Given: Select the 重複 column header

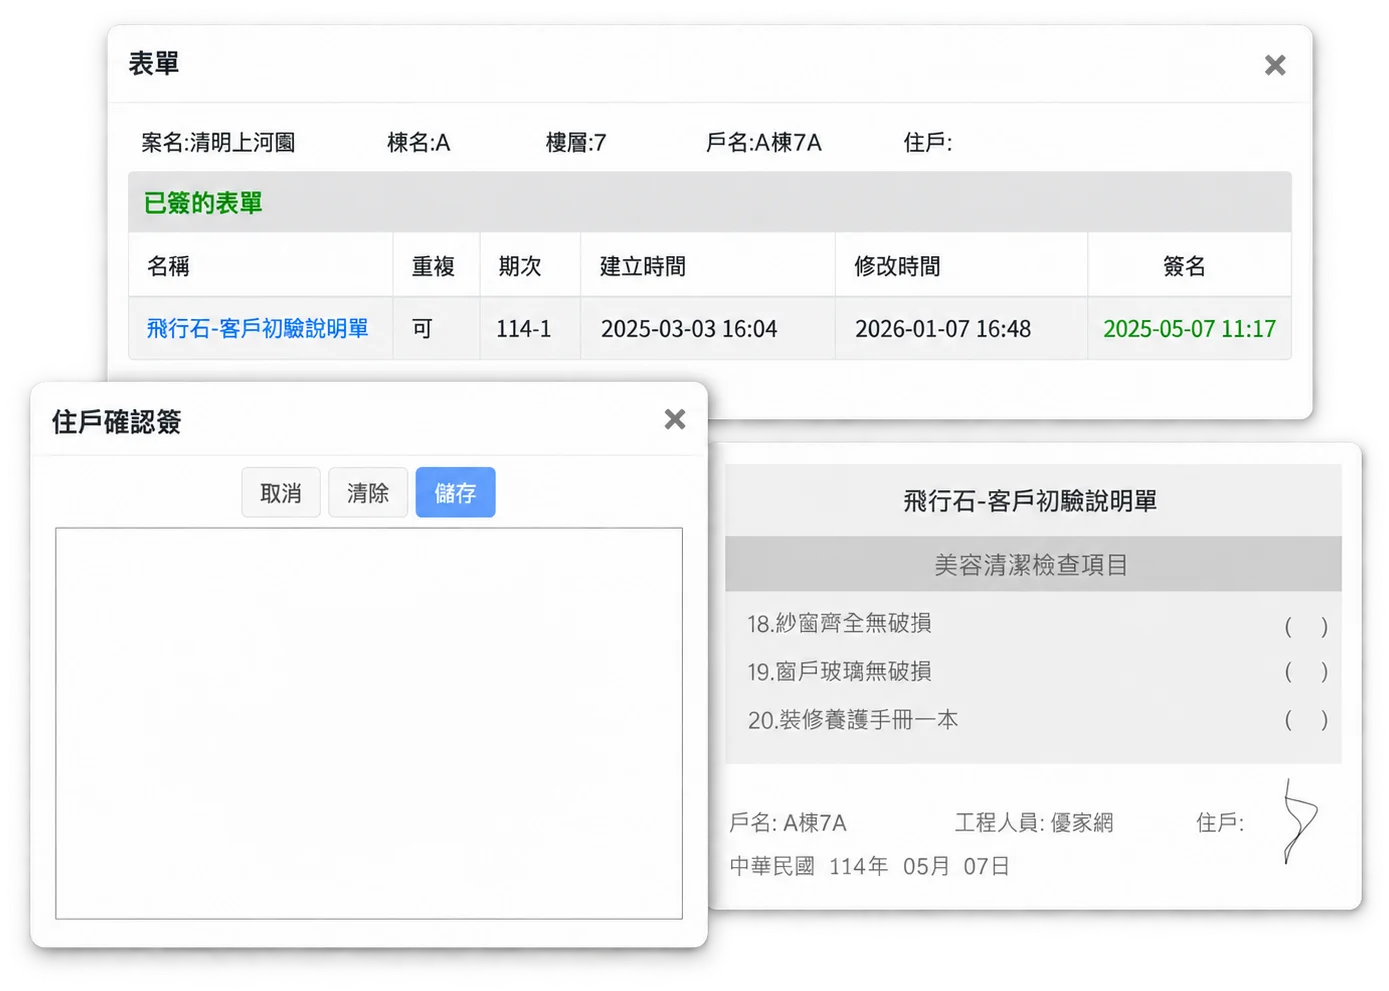Looking at the screenshot, I should coord(434,266).
